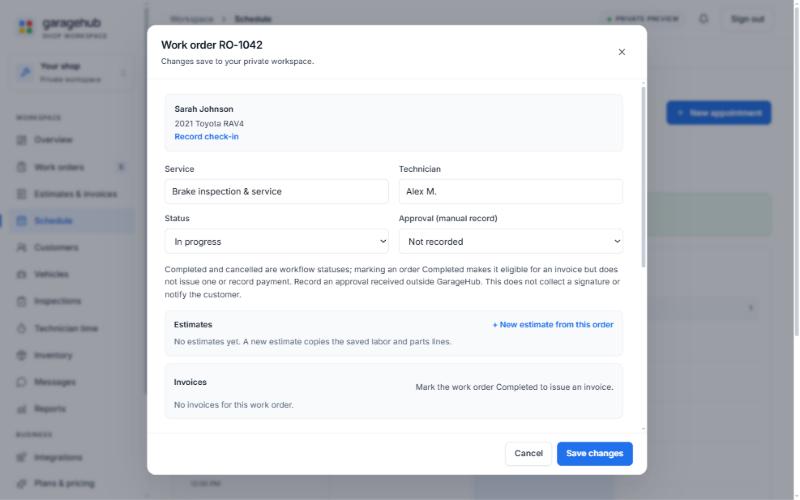Close the Work order RO-1042 dialog
This screenshot has width=800, height=500.
pos(621,52)
